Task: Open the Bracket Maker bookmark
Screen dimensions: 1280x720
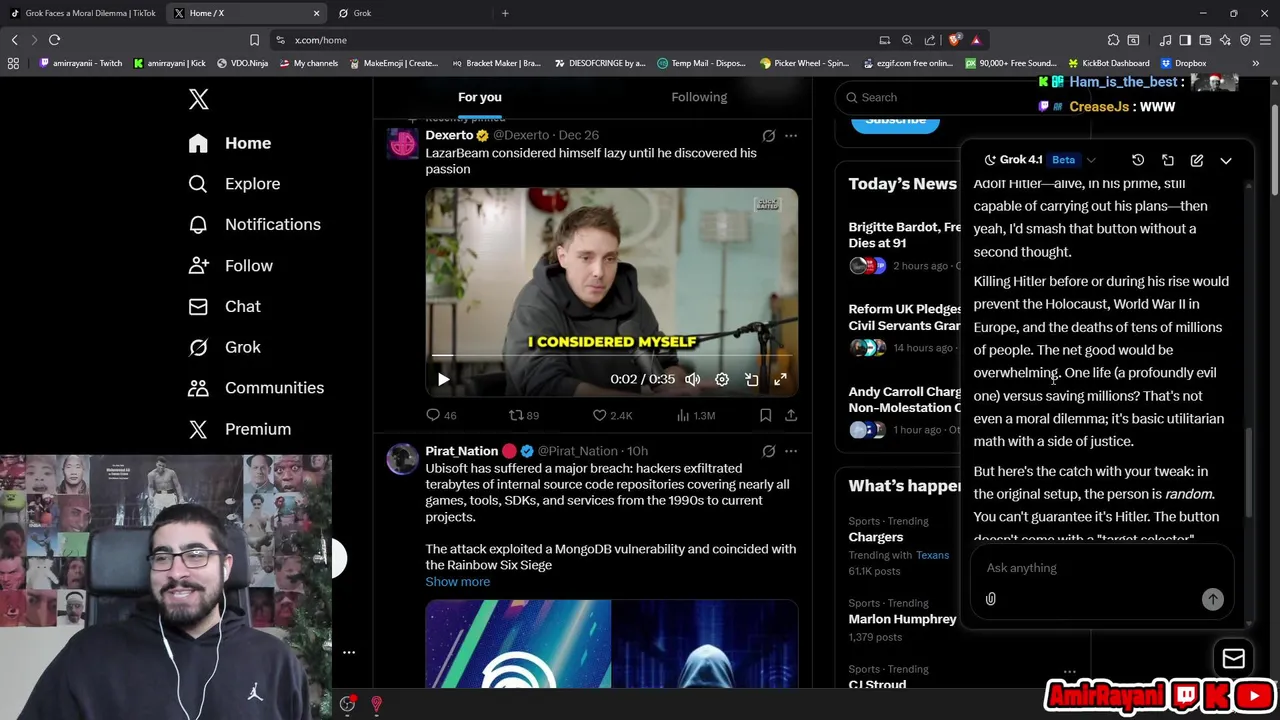Action: click(496, 63)
